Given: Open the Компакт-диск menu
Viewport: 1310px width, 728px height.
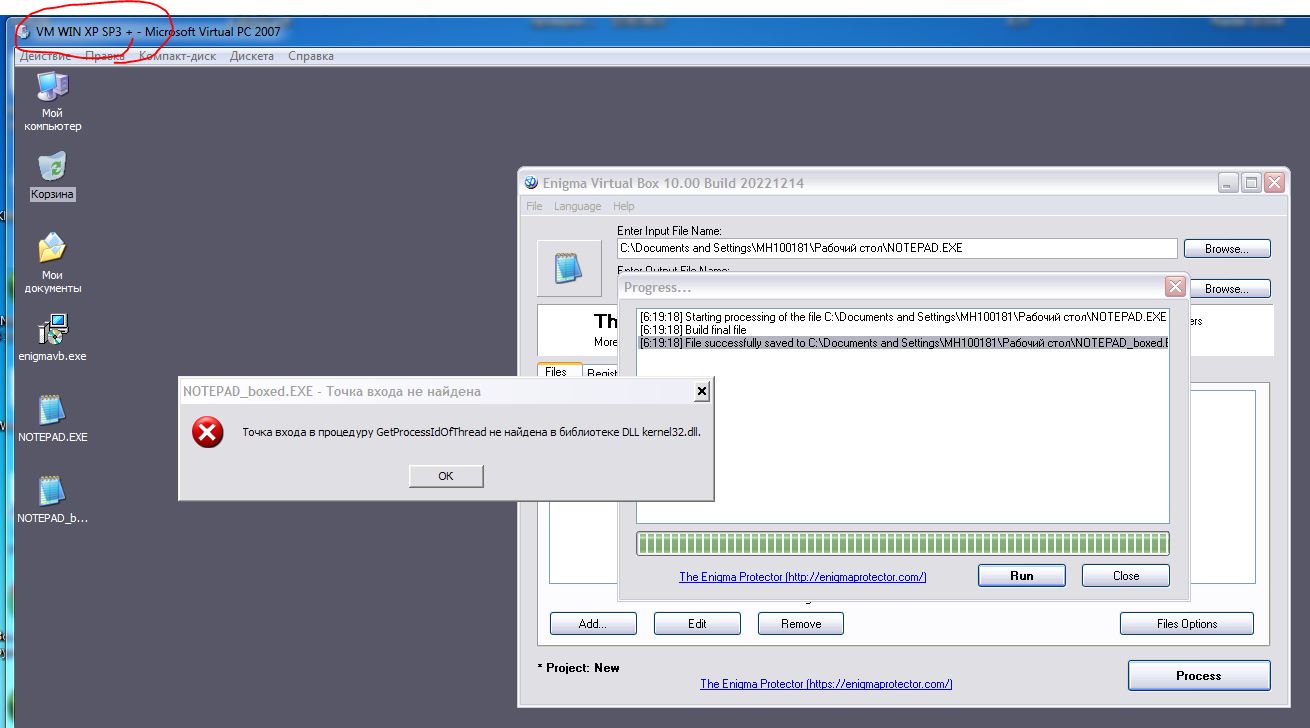Looking at the screenshot, I should [x=177, y=56].
